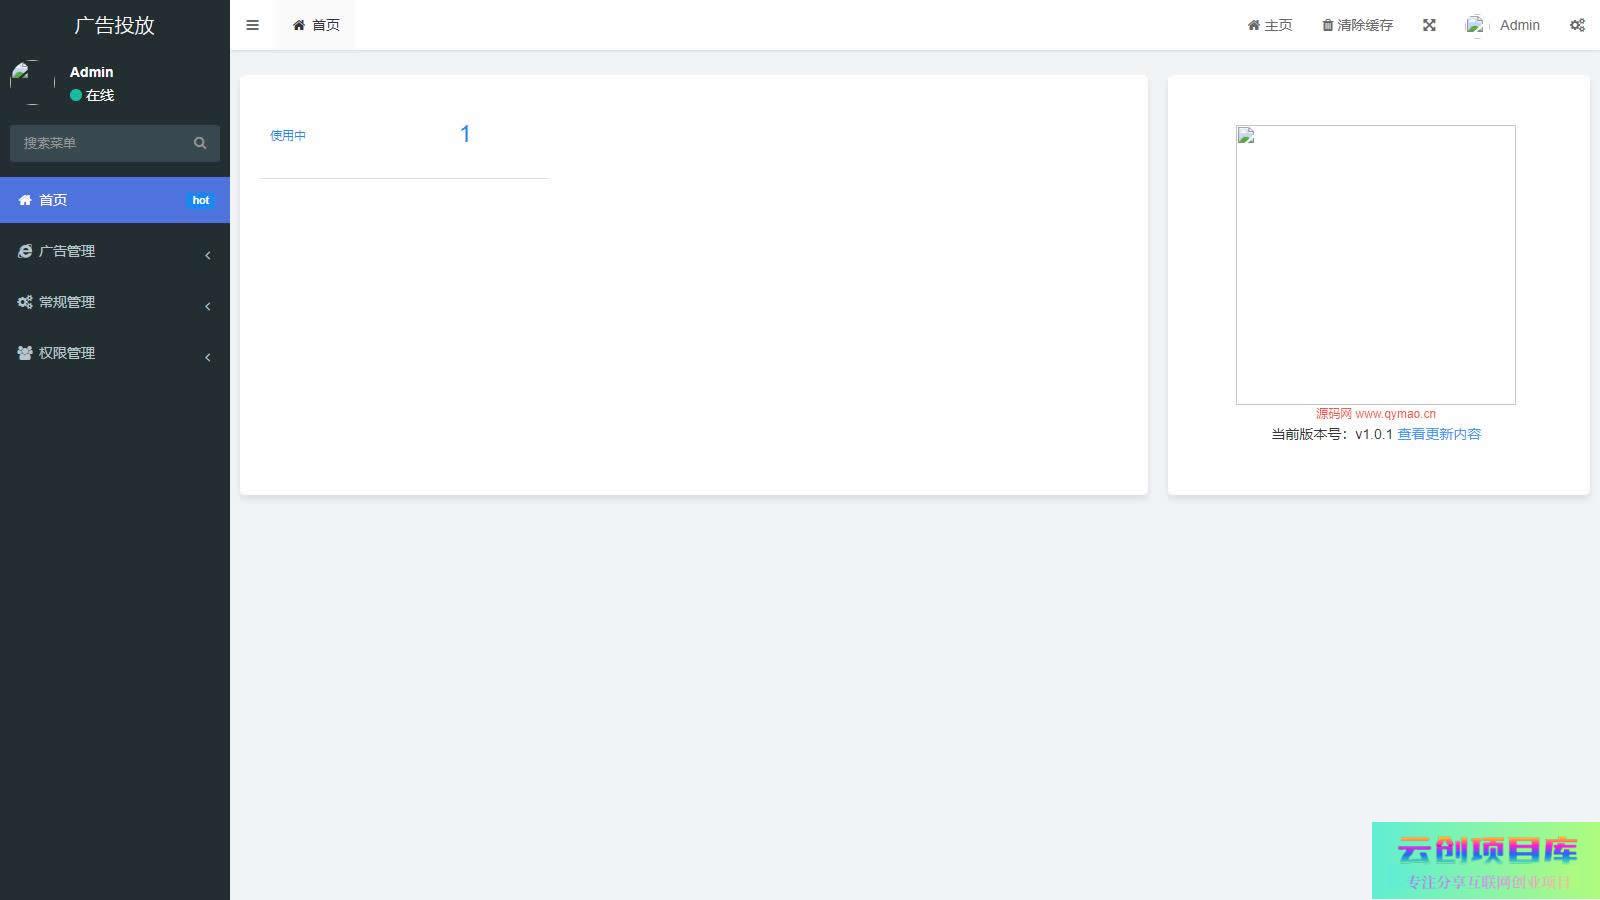Viewport: 1600px width, 900px height.
Task: Click the 清除缓存 button
Action: tap(1357, 25)
